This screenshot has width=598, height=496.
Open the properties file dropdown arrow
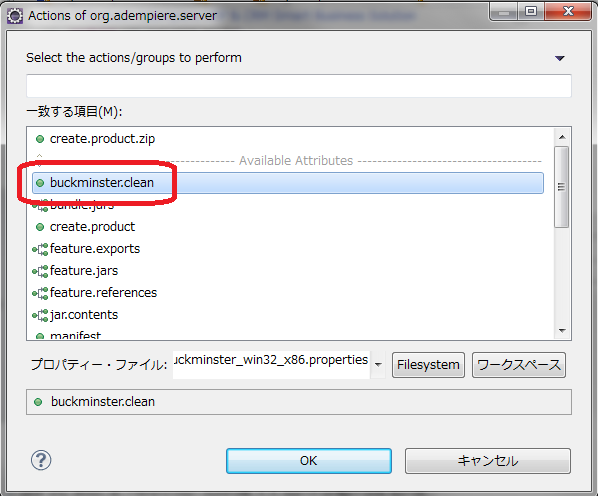pyautogui.click(x=378, y=365)
